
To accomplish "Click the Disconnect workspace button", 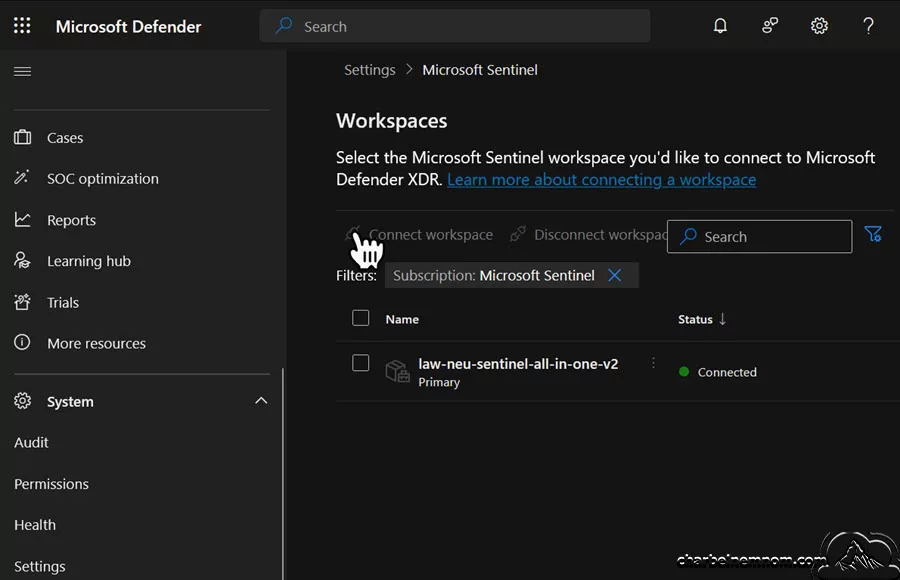I will 588,234.
